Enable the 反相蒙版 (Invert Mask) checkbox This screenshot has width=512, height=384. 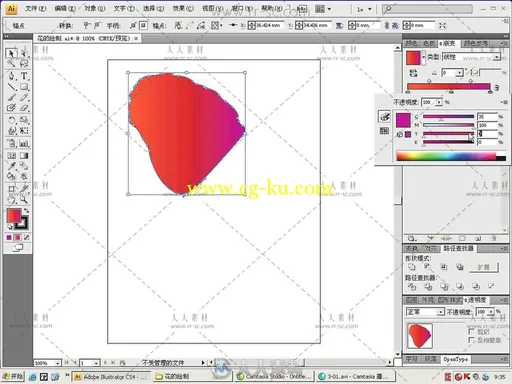point(471,340)
